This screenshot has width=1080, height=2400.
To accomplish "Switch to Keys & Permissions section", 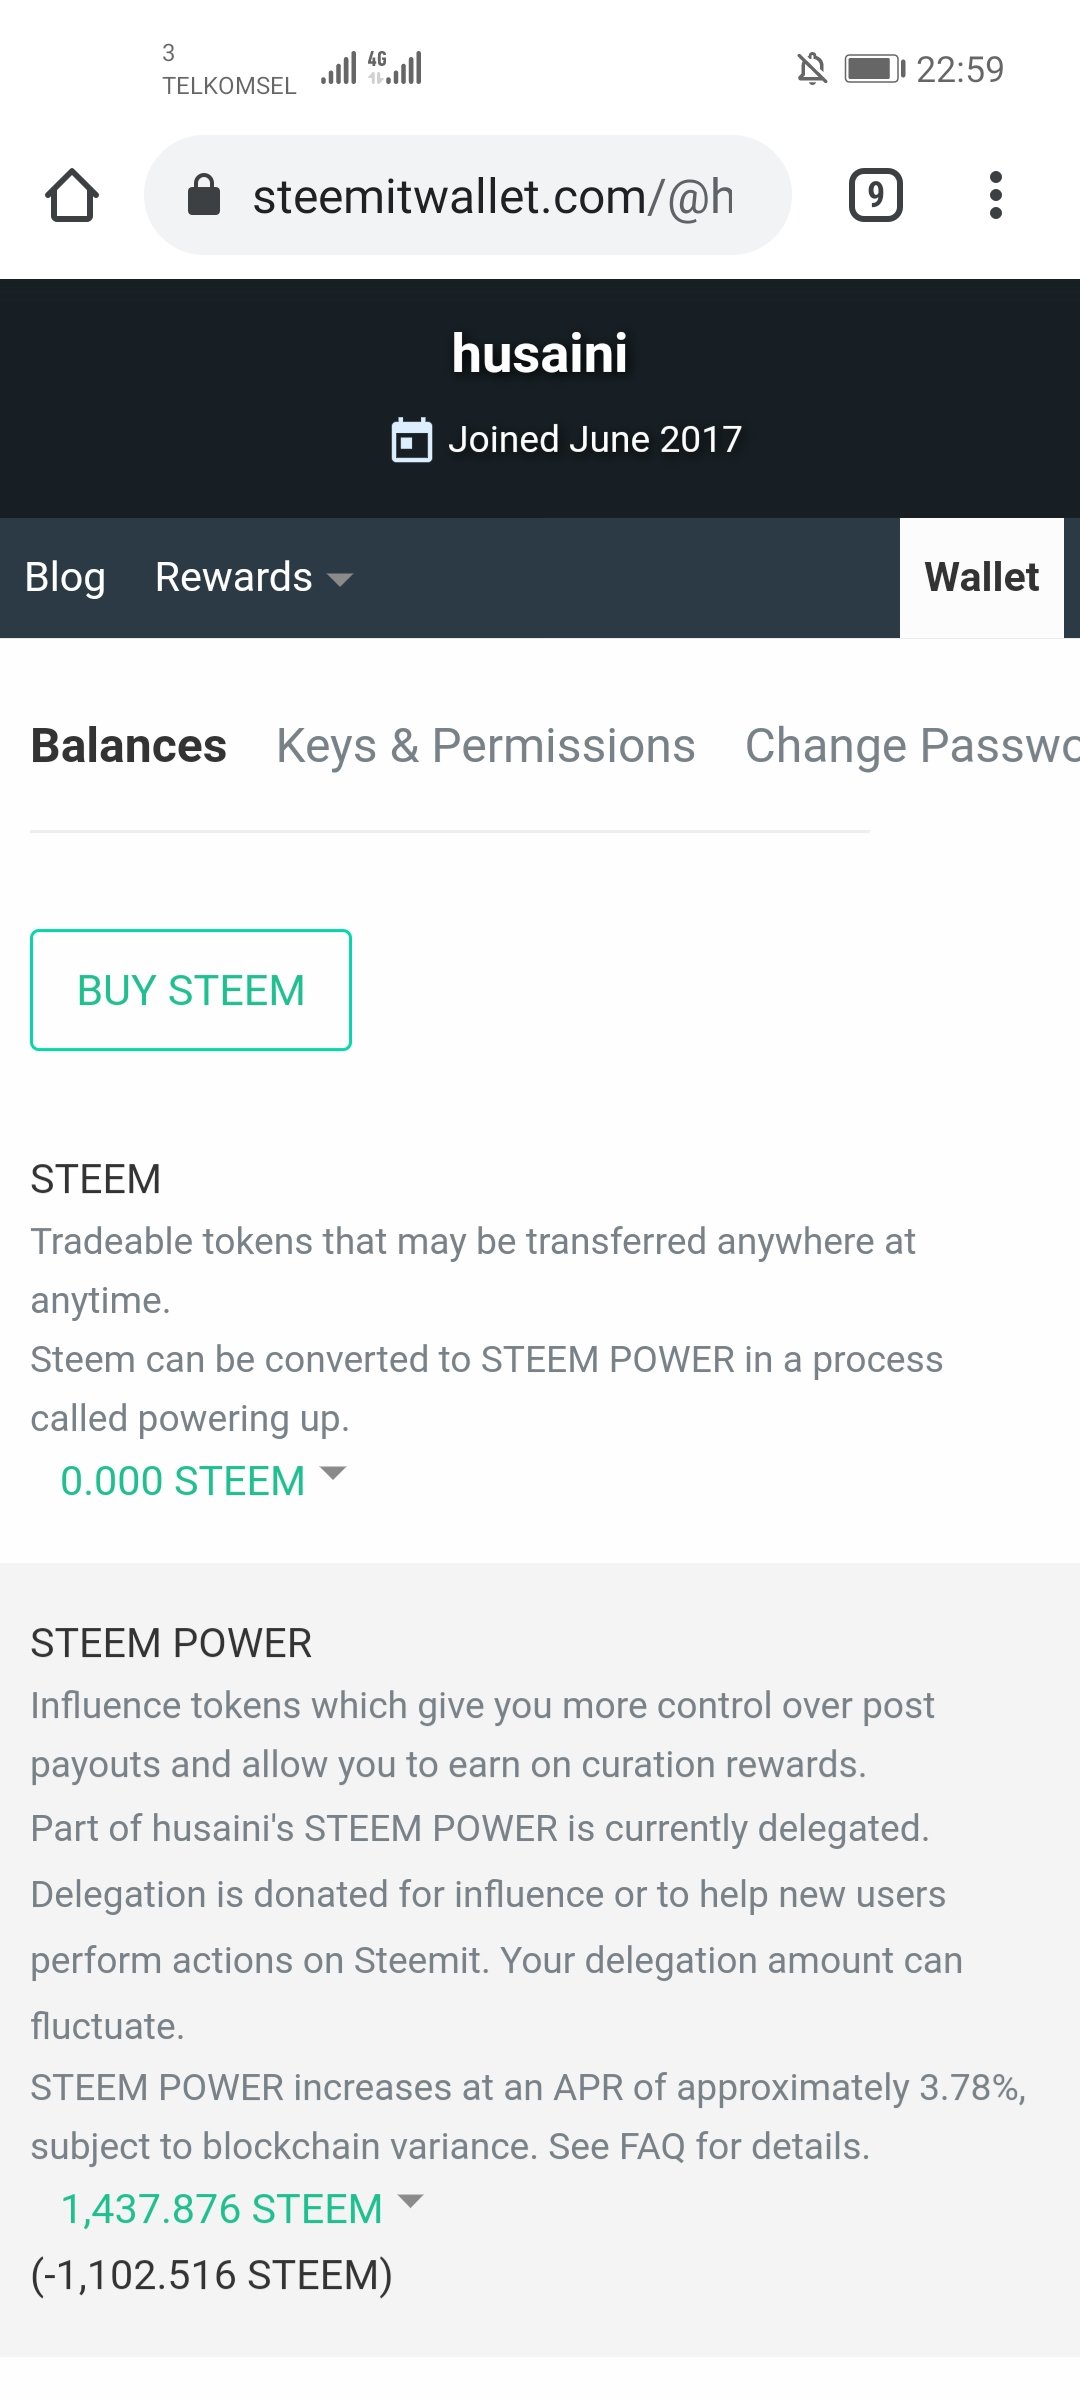I will click(x=486, y=746).
